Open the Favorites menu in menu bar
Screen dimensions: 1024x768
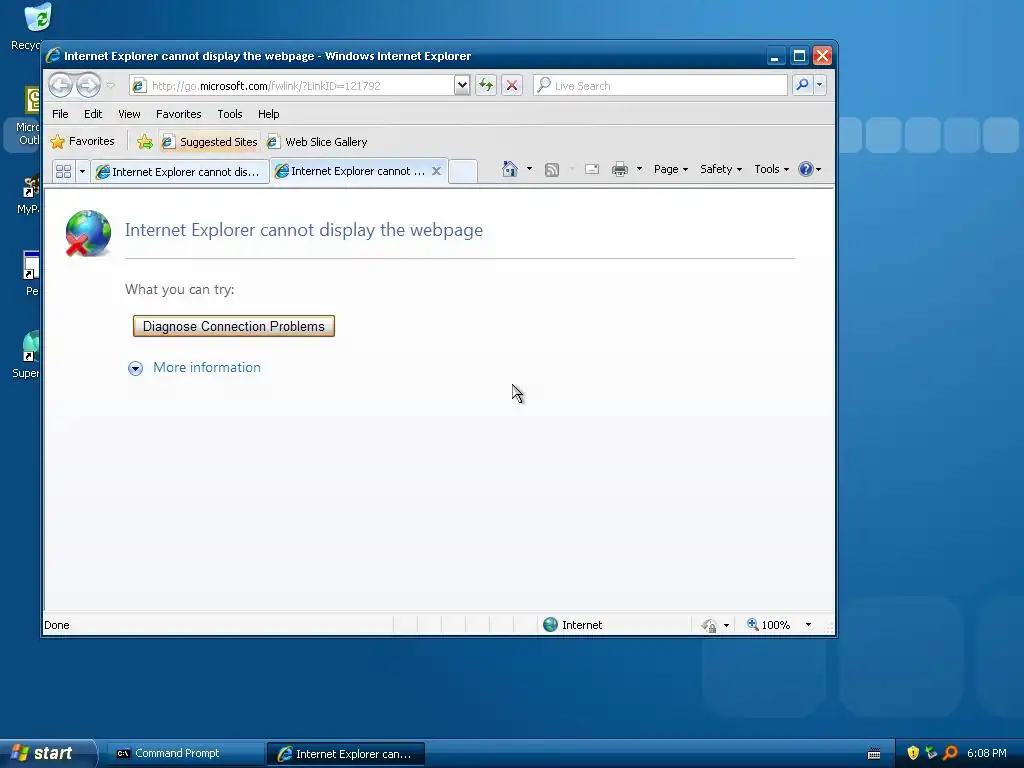tap(178, 114)
